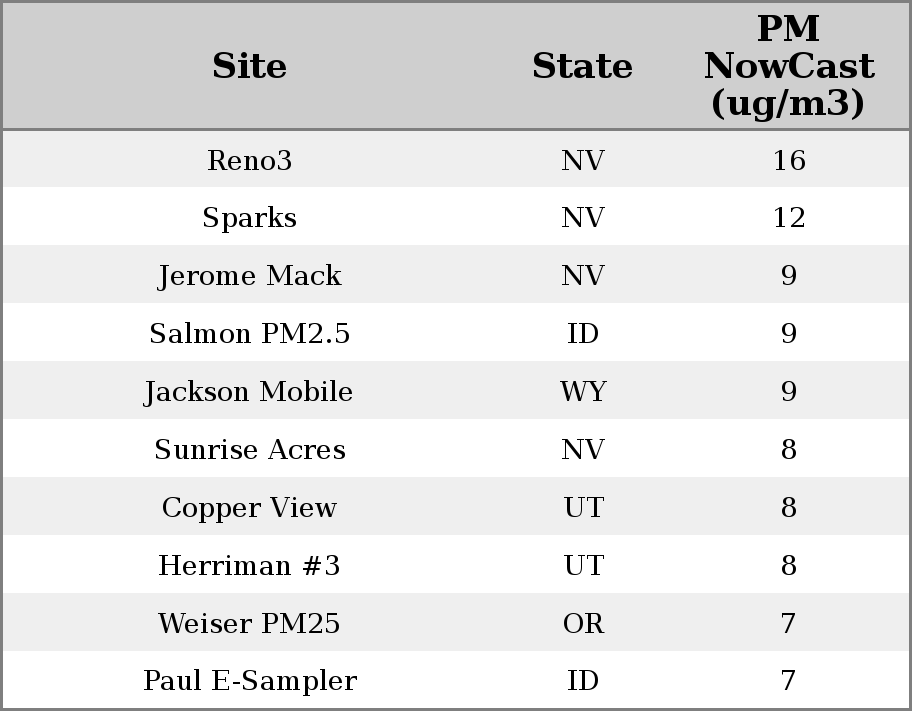Click the State column header
The width and height of the screenshot is (912, 711).
point(582,67)
